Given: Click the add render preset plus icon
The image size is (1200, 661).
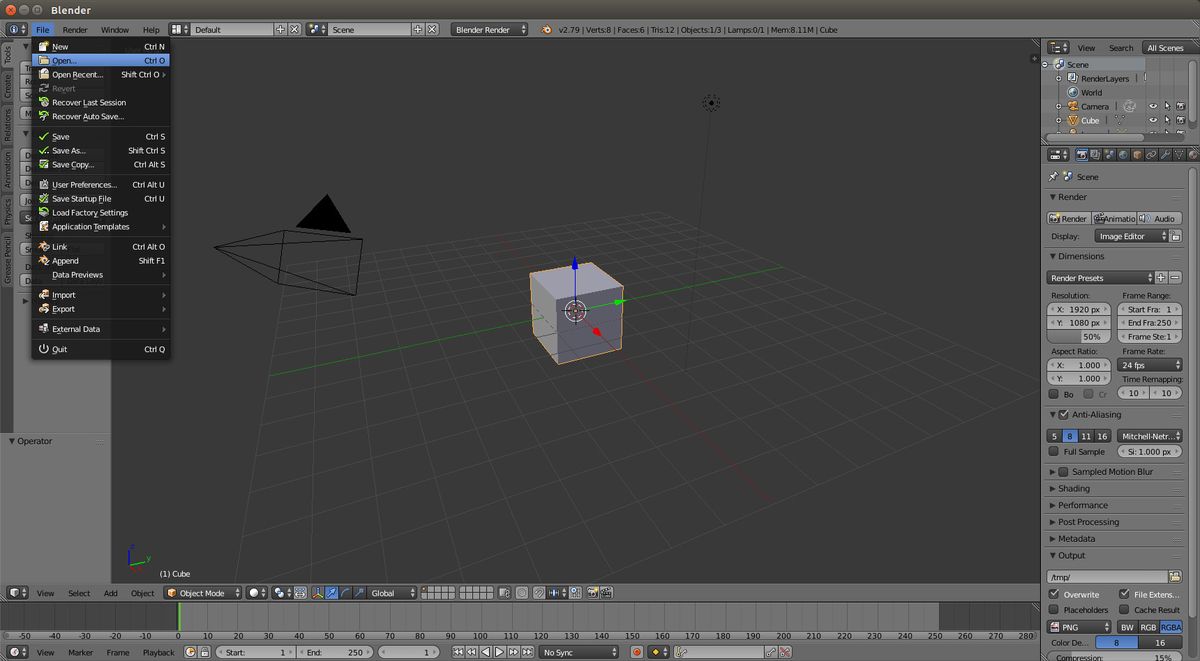Looking at the screenshot, I should coord(1161,278).
